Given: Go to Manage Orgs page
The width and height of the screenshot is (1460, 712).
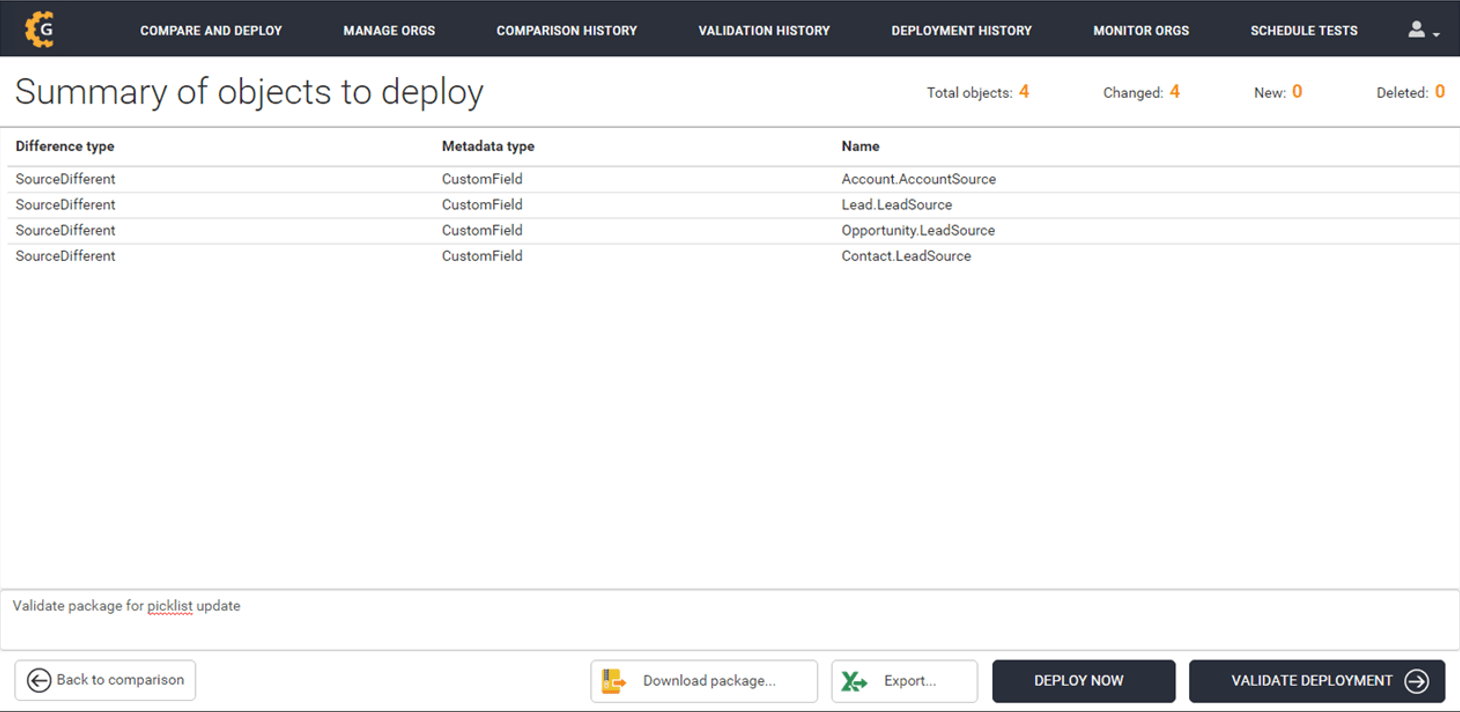Looking at the screenshot, I should click(x=389, y=30).
